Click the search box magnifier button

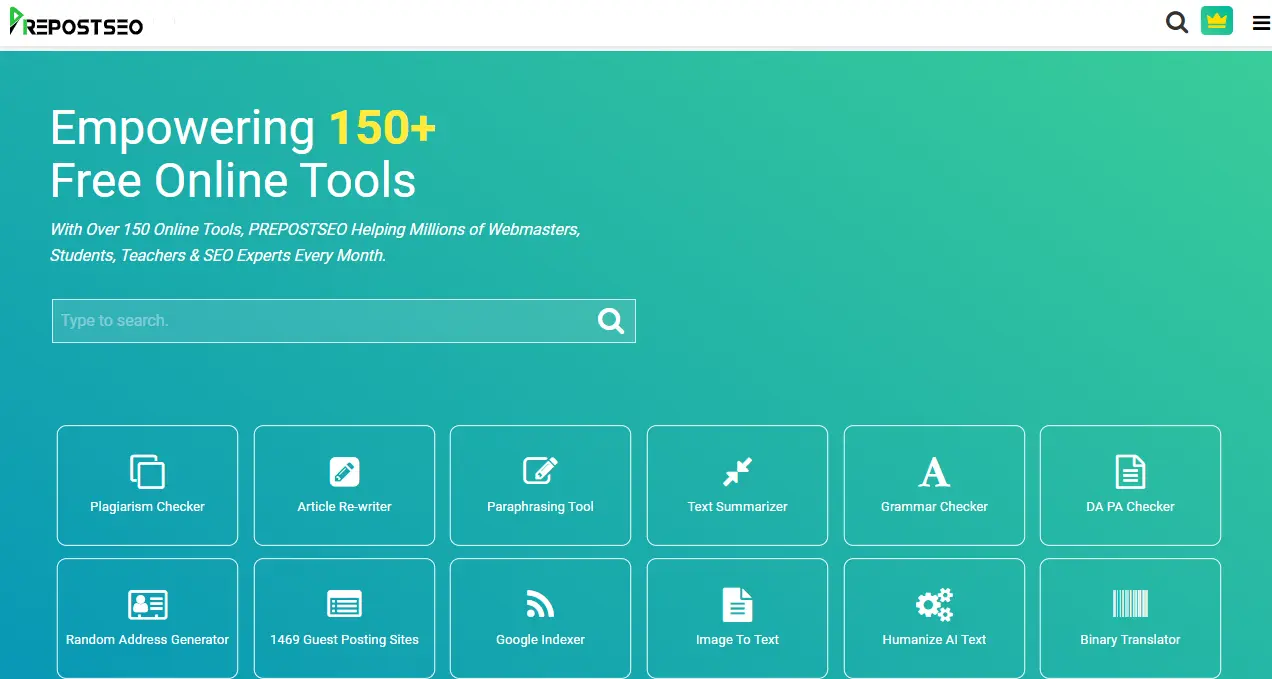611,321
